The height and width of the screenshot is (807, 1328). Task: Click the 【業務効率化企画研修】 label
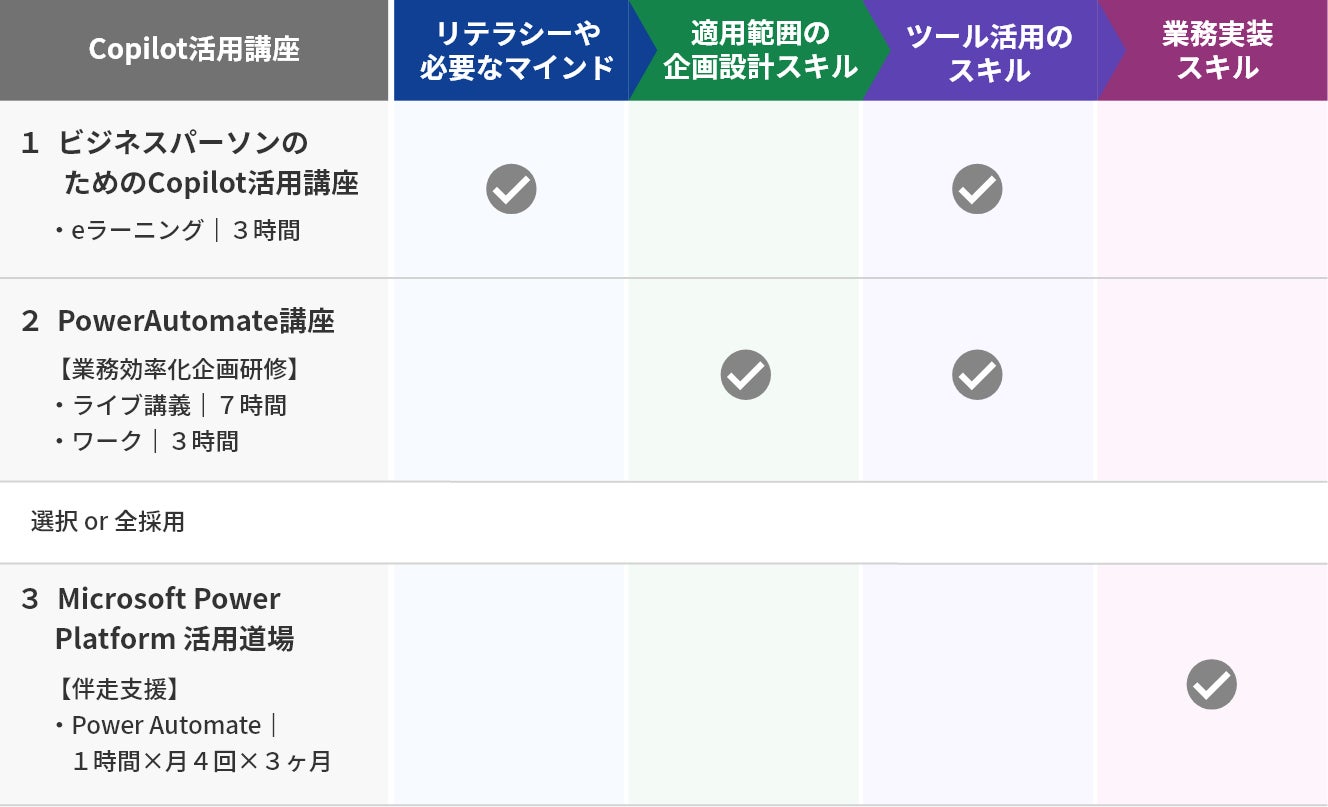[x=177, y=369]
